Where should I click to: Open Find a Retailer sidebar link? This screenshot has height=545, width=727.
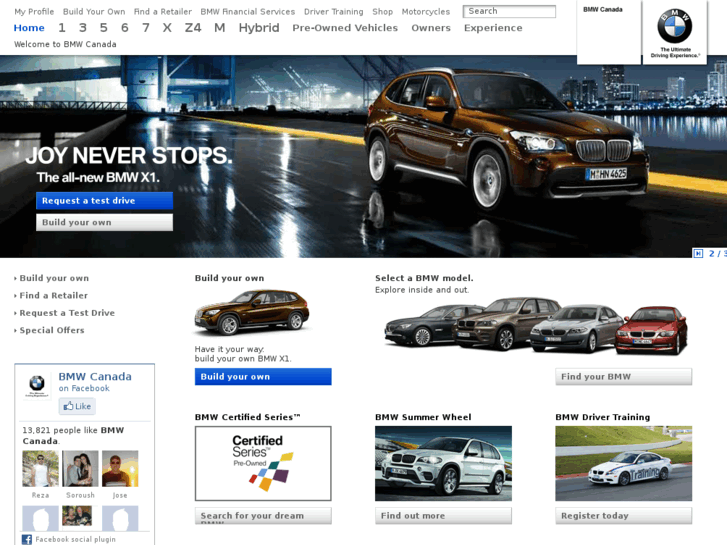coord(53,295)
